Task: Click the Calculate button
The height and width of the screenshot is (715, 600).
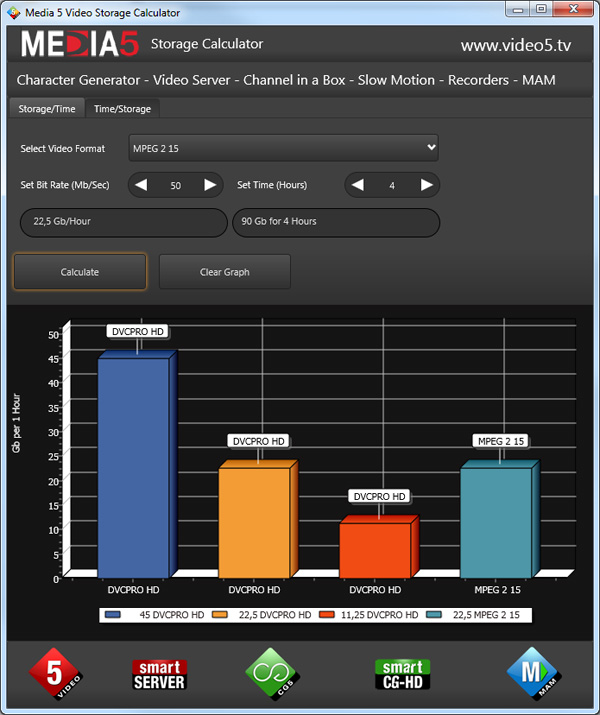Action: (80, 272)
